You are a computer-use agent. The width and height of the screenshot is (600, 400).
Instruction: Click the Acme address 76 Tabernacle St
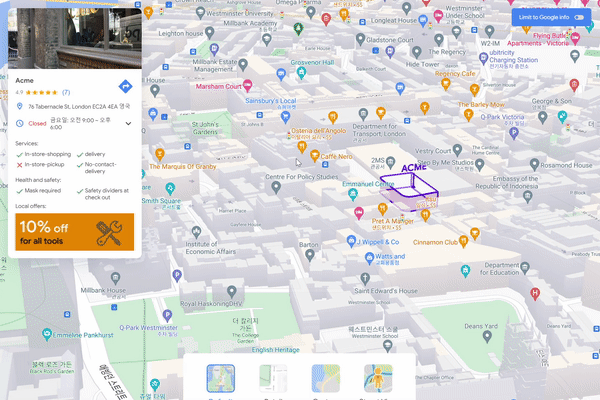click(x=79, y=106)
